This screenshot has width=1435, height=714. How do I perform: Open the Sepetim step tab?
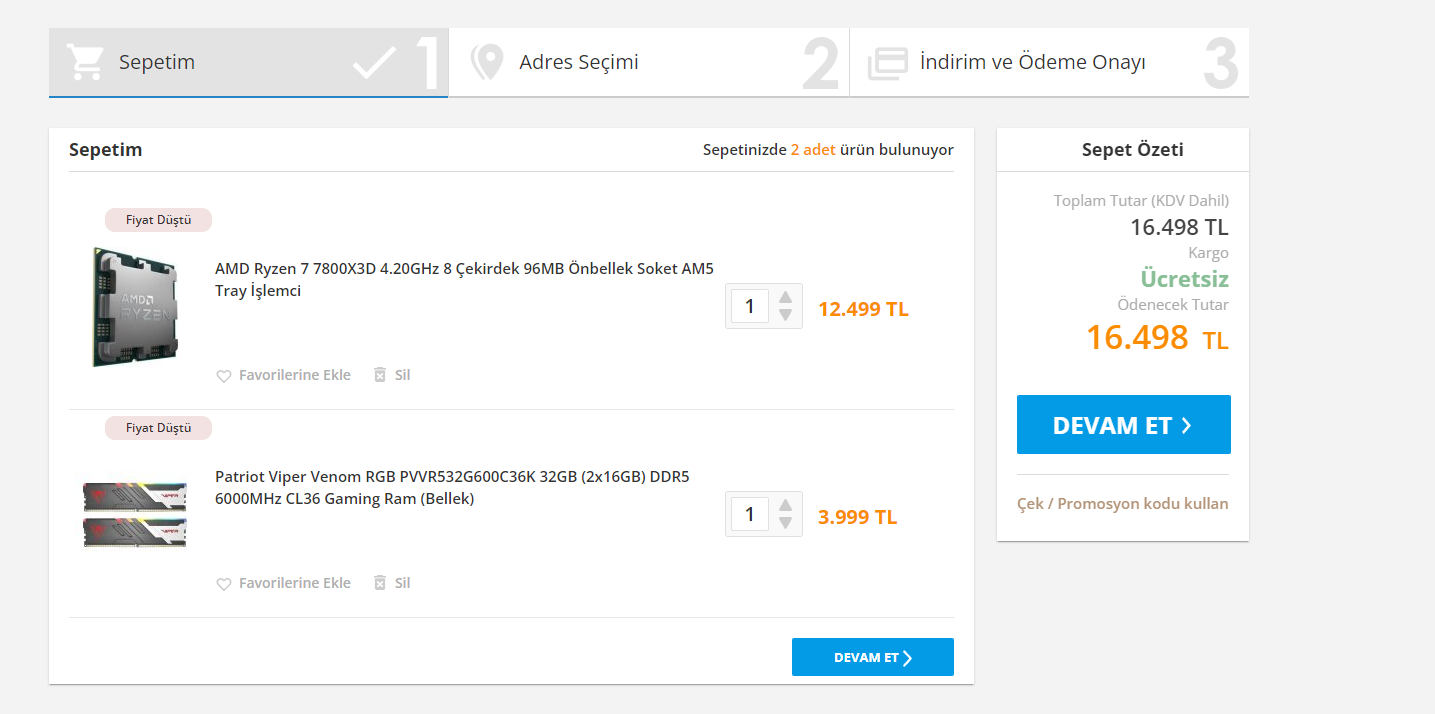[x=249, y=62]
